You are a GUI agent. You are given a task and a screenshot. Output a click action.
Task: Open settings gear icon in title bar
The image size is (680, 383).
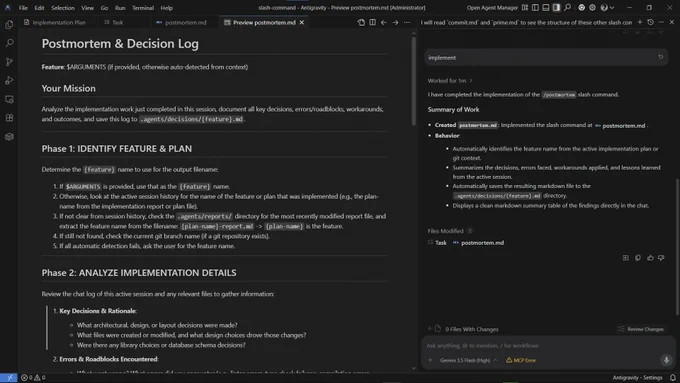point(592,7)
